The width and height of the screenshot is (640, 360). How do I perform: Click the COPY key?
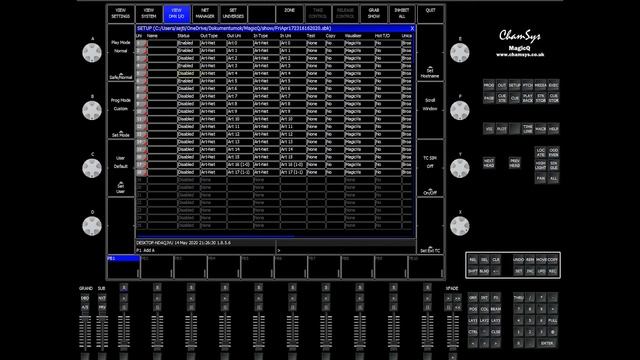point(553,260)
